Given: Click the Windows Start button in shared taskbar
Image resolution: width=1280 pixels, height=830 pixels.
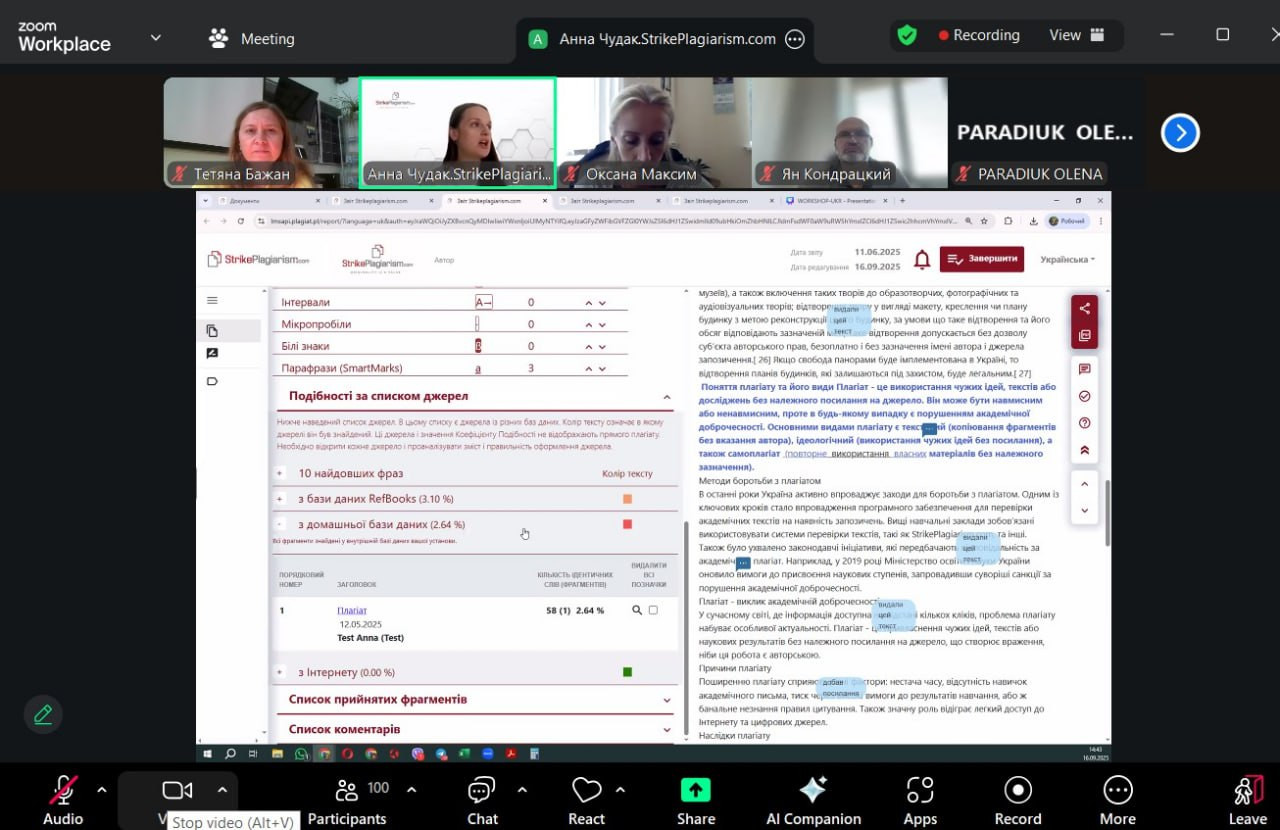Looking at the screenshot, I should coord(208,753).
